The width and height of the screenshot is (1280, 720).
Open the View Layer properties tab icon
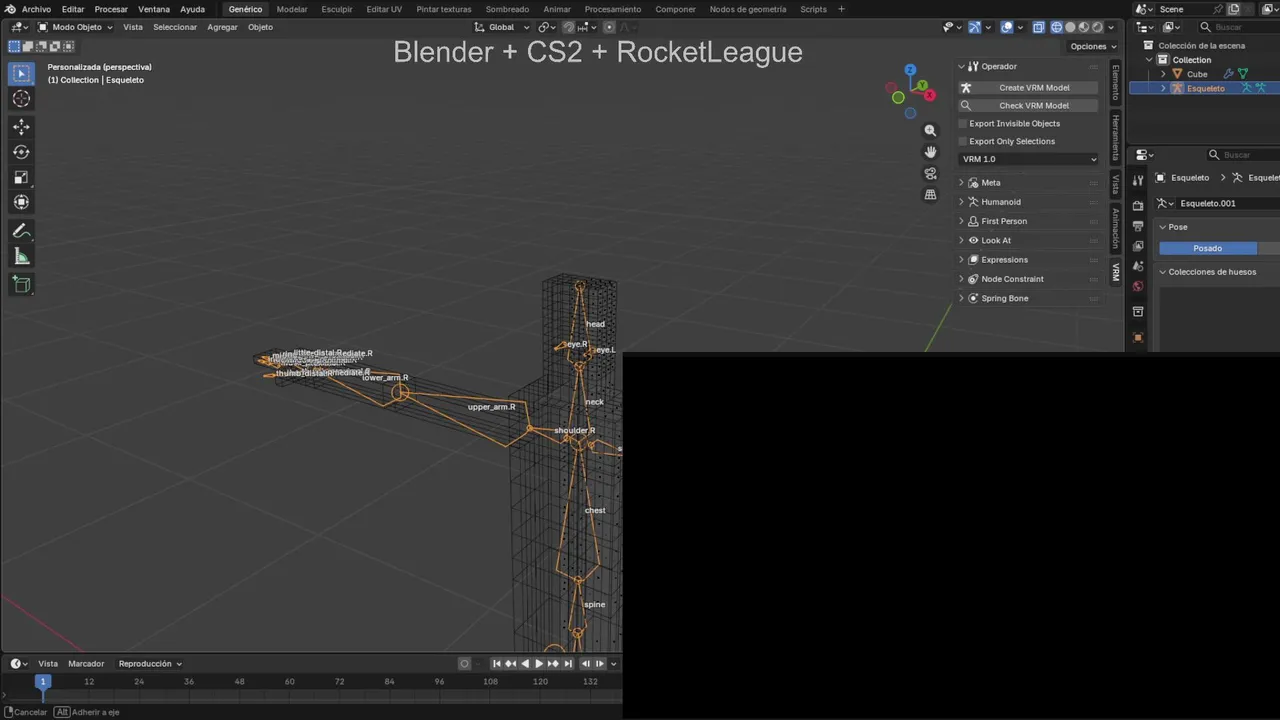coord(1138,246)
